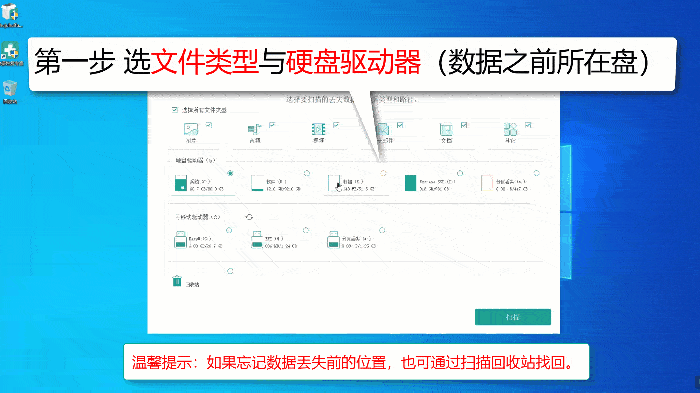
Task: Click the system drive C icon
Action: [181, 183]
